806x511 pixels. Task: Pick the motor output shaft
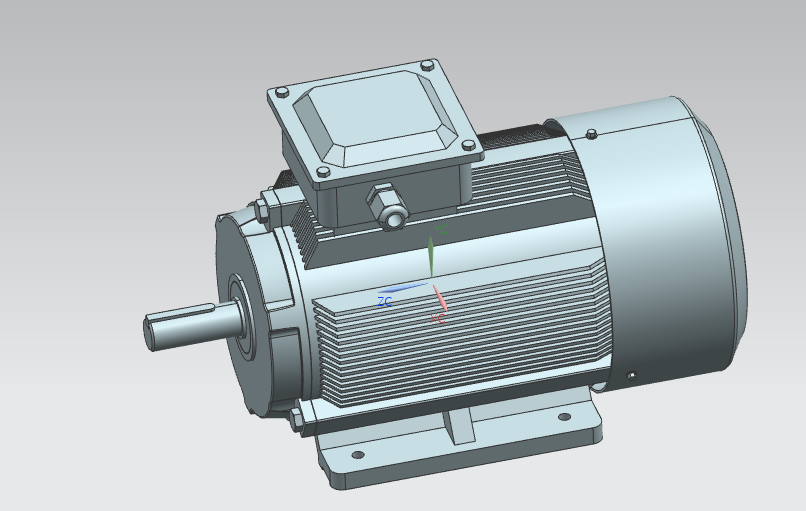point(192,325)
